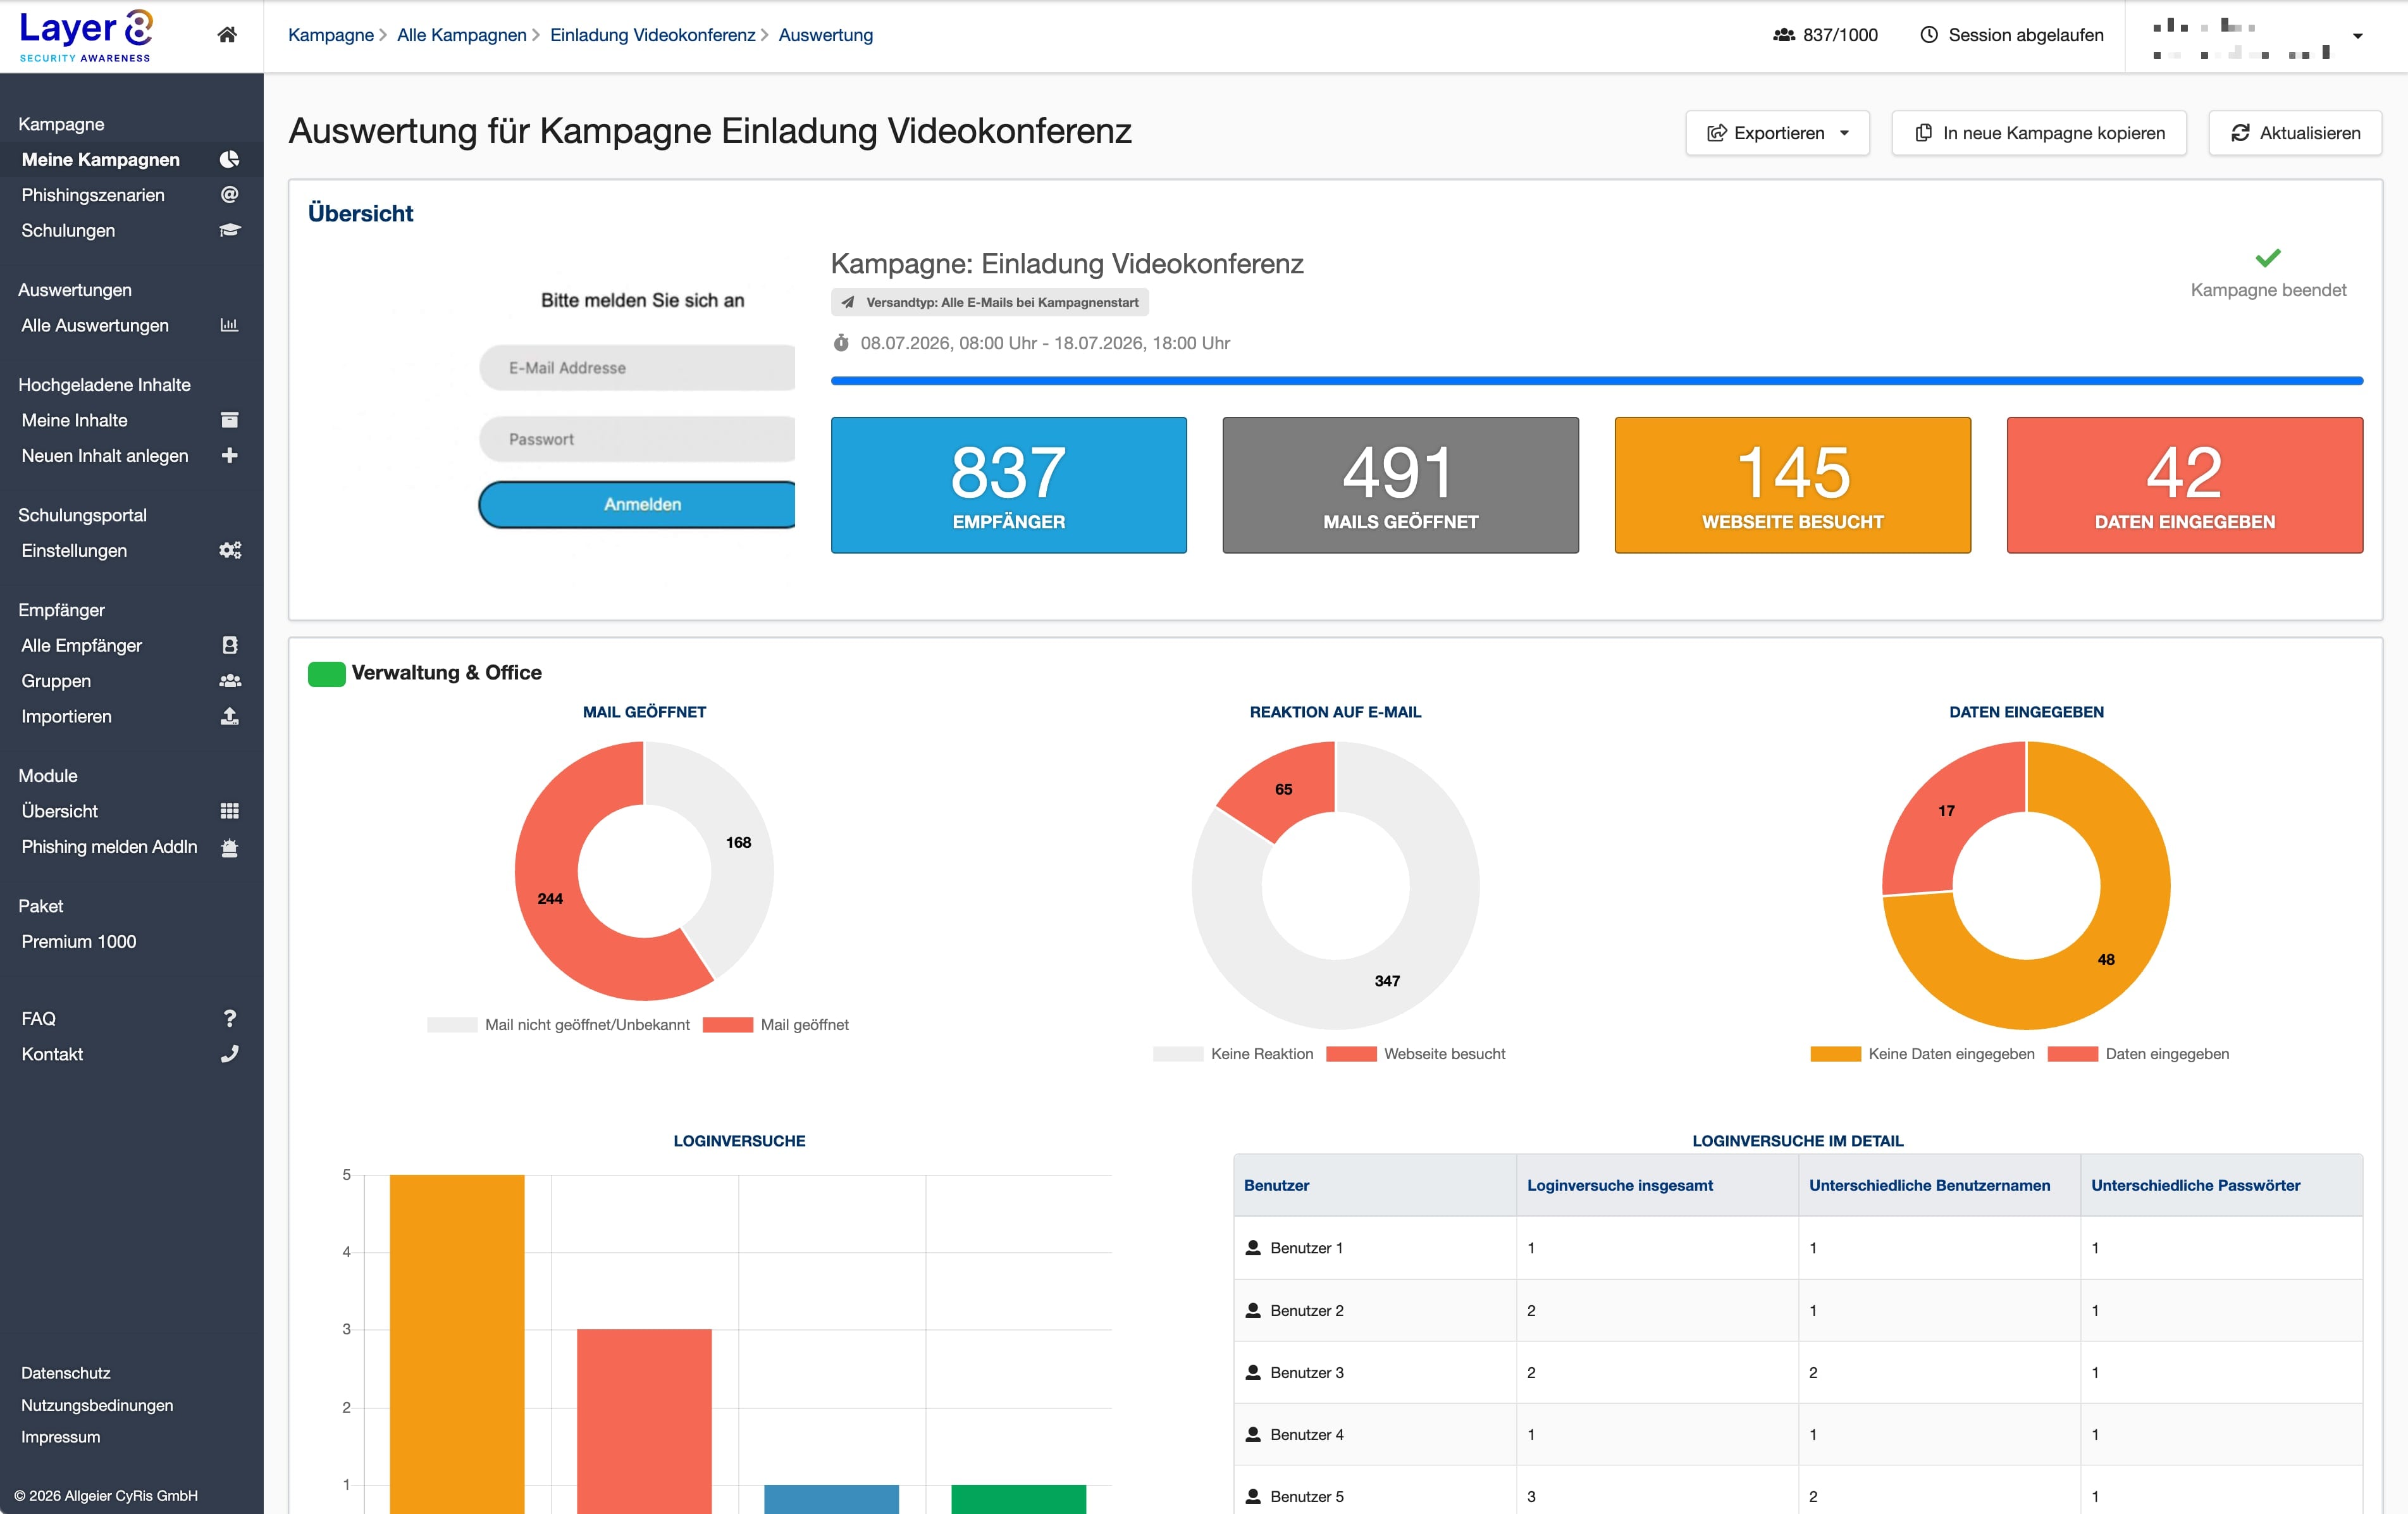Image resolution: width=2408 pixels, height=1514 pixels.
Task: Open Meine Kampagnen in sidebar
Action: (131, 160)
